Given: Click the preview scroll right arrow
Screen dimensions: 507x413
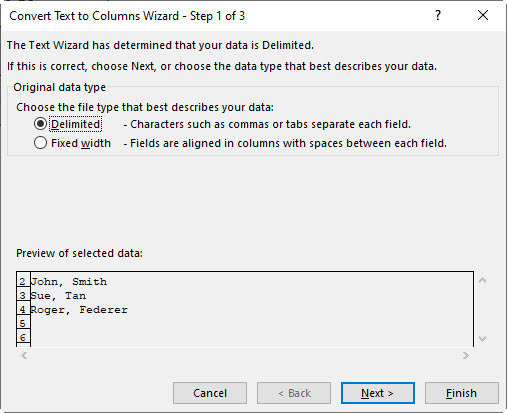Looking at the screenshot, I should (466, 356).
